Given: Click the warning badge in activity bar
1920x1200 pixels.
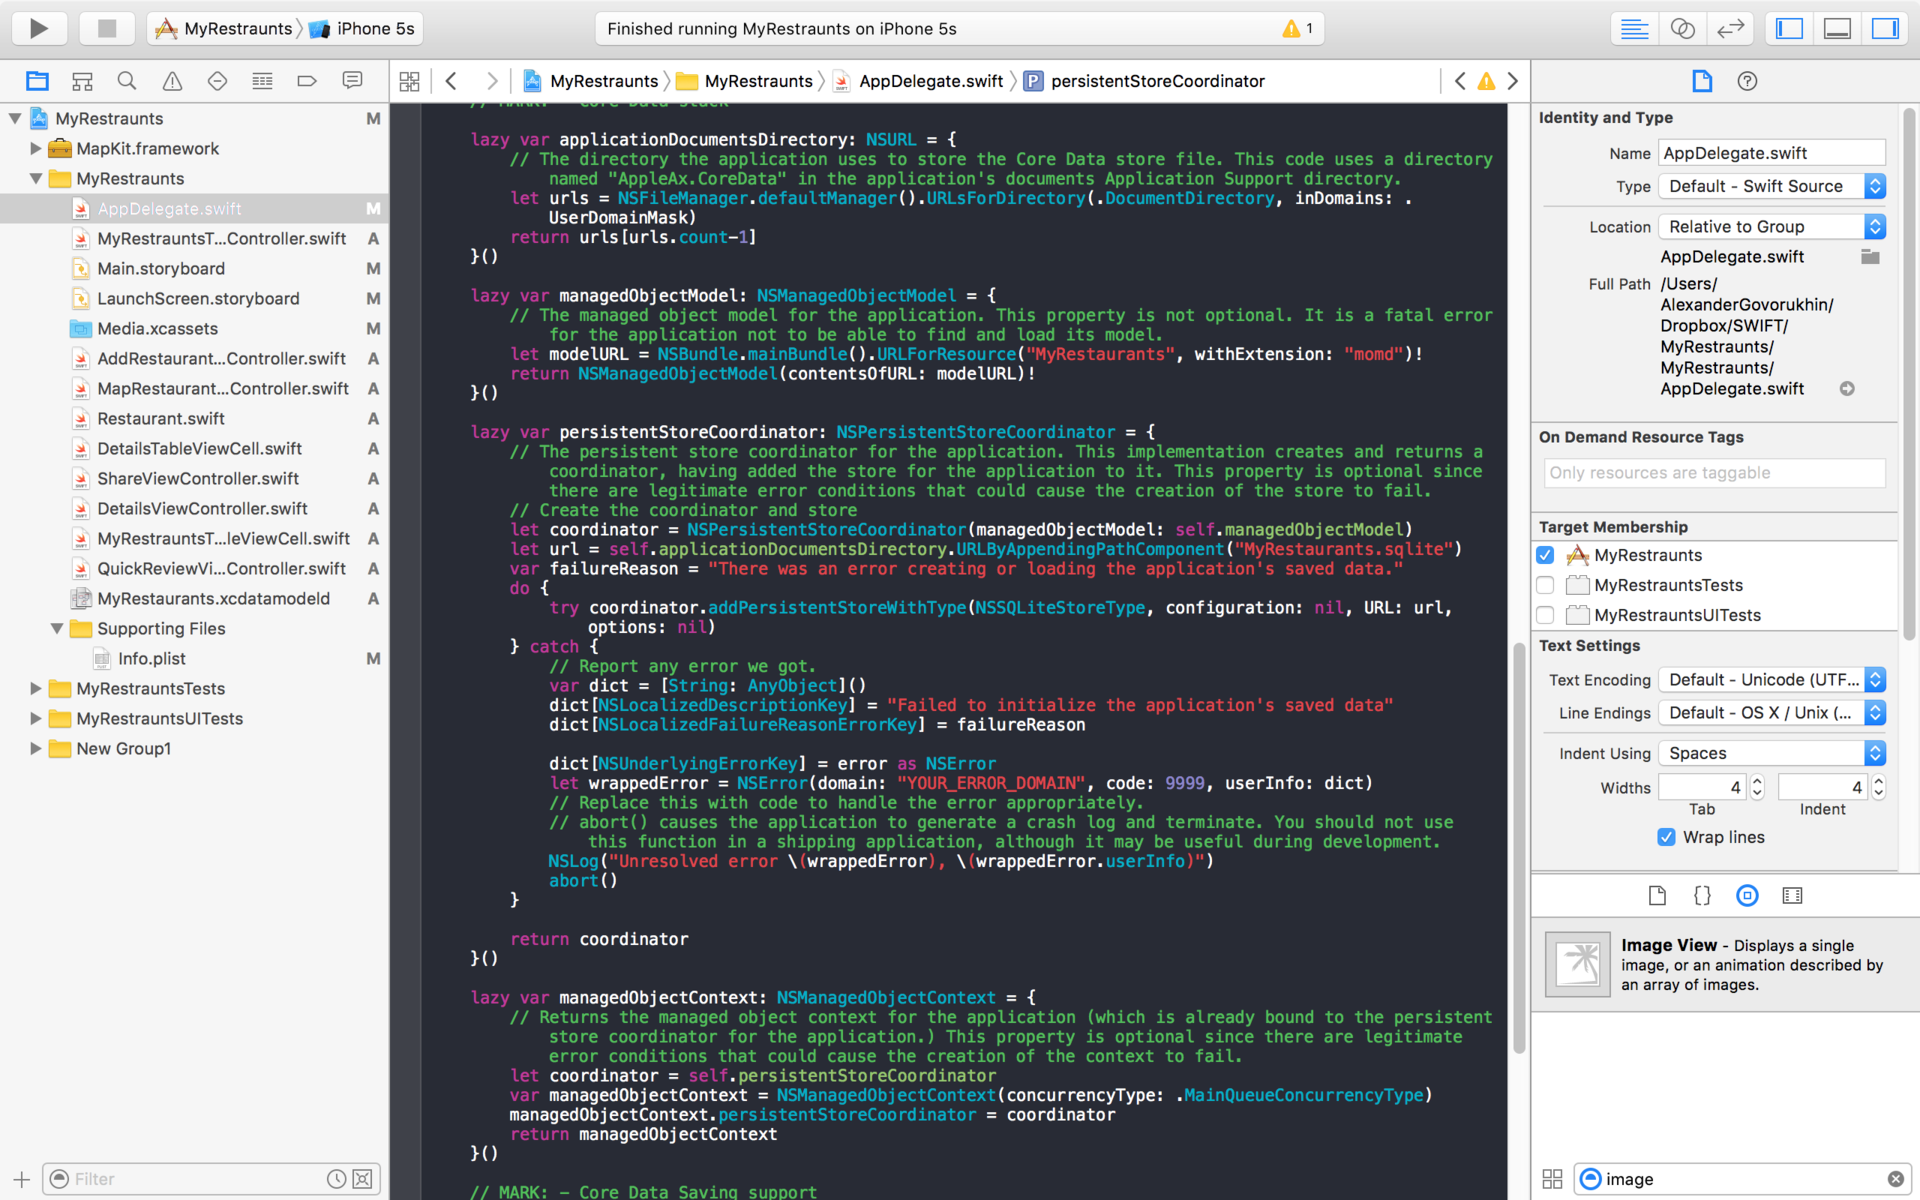Looking at the screenshot, I should [x=1298, y=29].
